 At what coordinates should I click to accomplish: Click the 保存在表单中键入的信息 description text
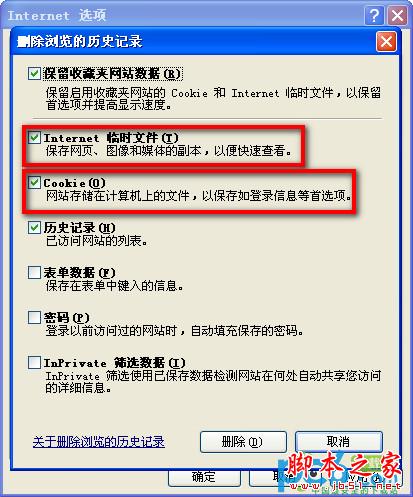[x=114, y=286]
